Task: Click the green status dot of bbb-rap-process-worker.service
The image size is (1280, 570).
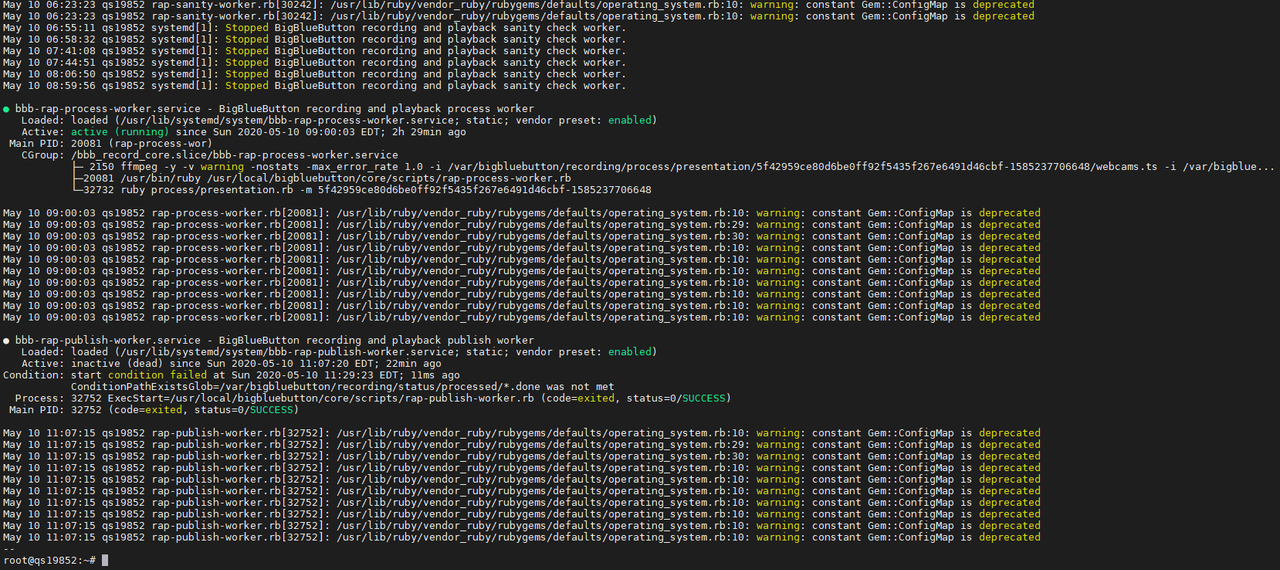Action: (6, 109)
